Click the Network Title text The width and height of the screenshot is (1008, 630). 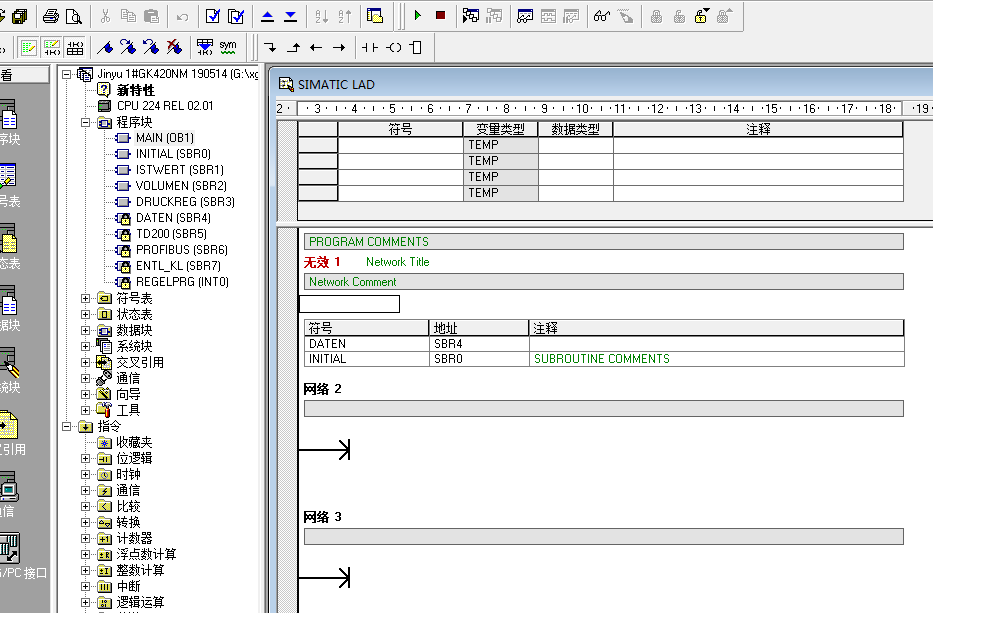[397, 262]
